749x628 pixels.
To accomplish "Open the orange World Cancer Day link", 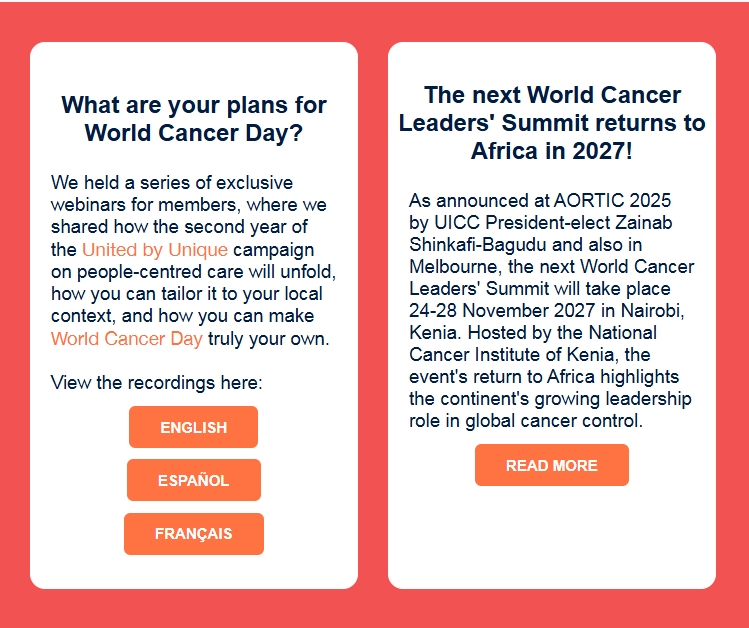I will (x=126, y=338).
